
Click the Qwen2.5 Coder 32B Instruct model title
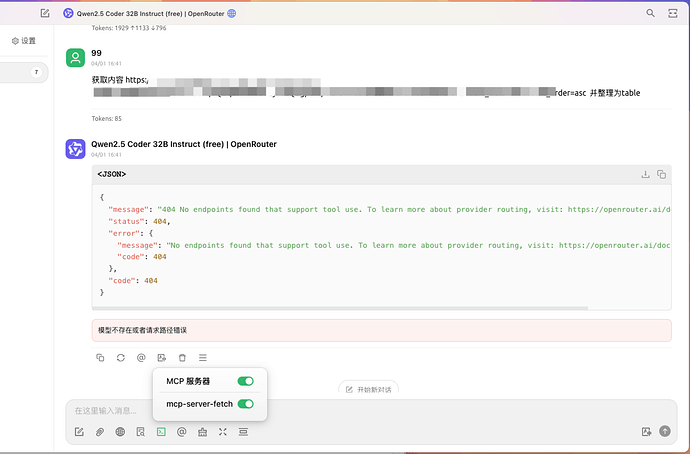pos(150,14)
